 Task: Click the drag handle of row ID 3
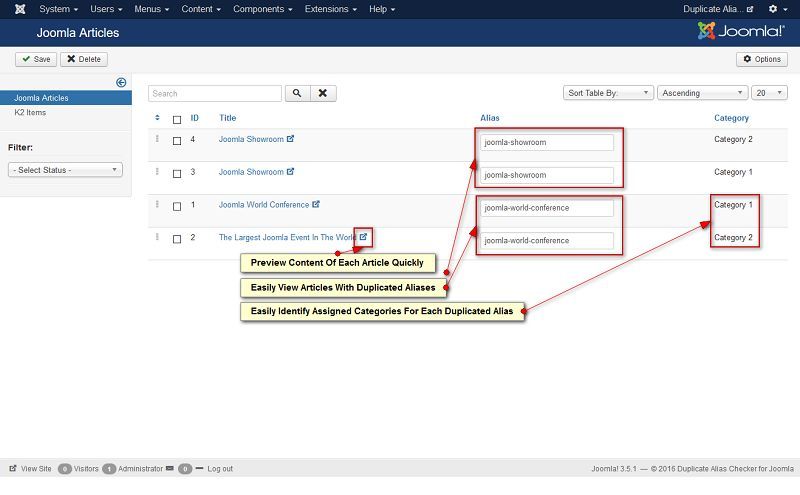(x=157, y=171)
